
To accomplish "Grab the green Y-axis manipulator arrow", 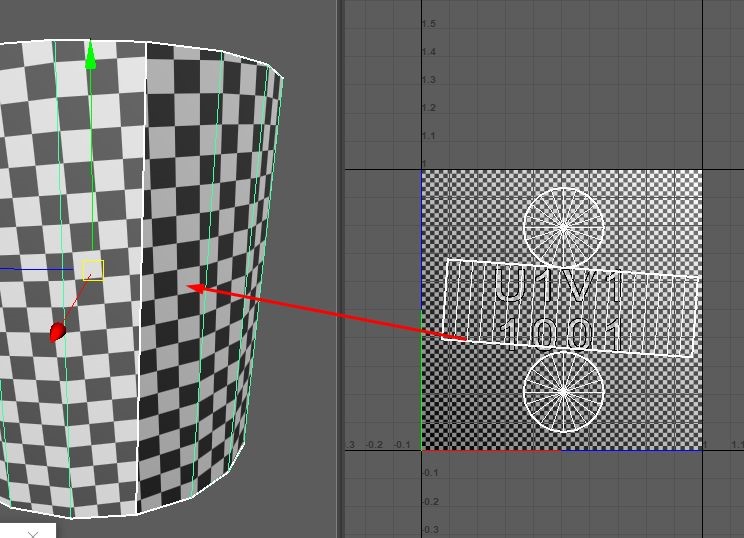I will coord(90,55).
